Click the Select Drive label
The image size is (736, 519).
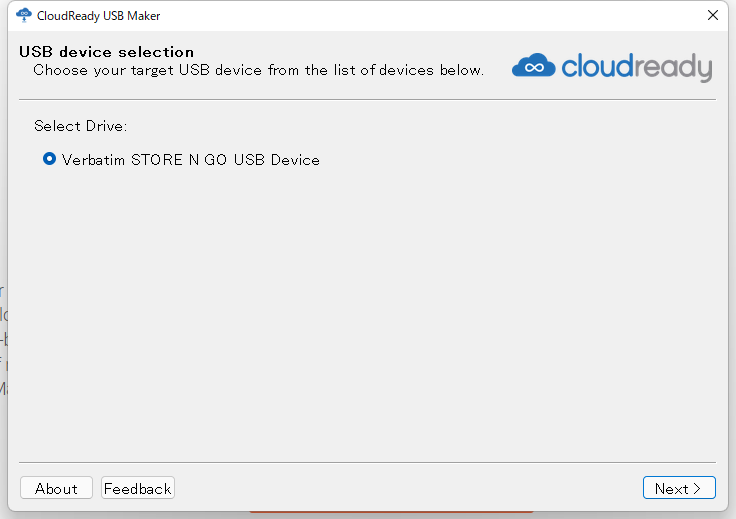80,126
